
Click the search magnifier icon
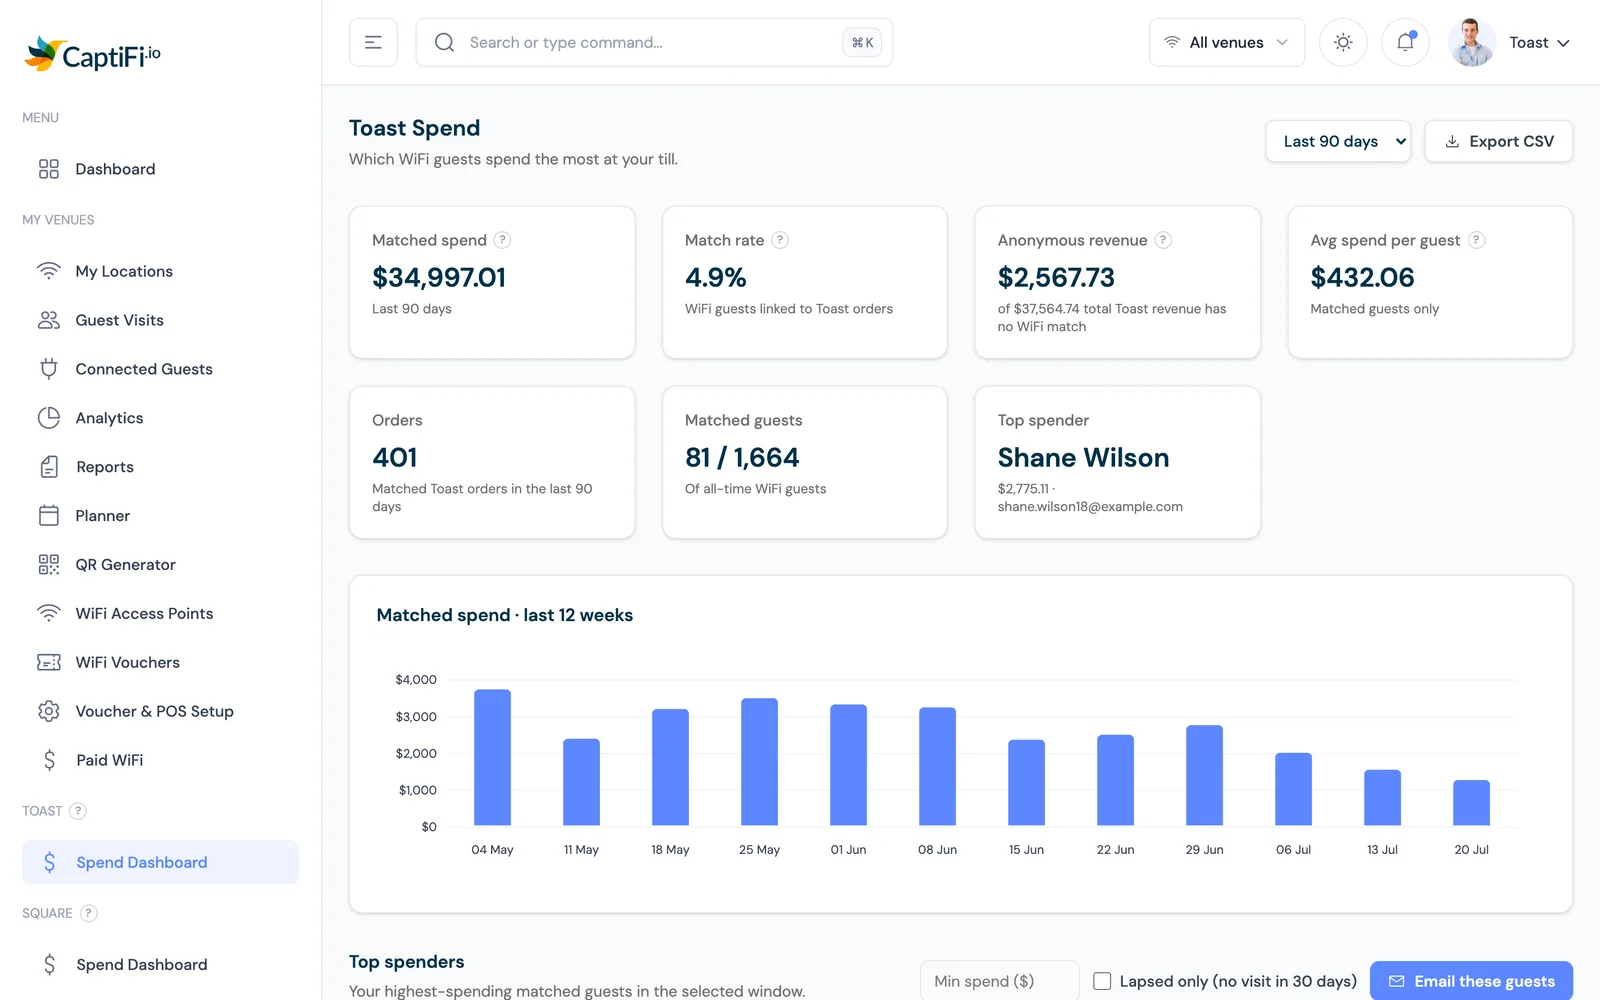click(444, 42)
